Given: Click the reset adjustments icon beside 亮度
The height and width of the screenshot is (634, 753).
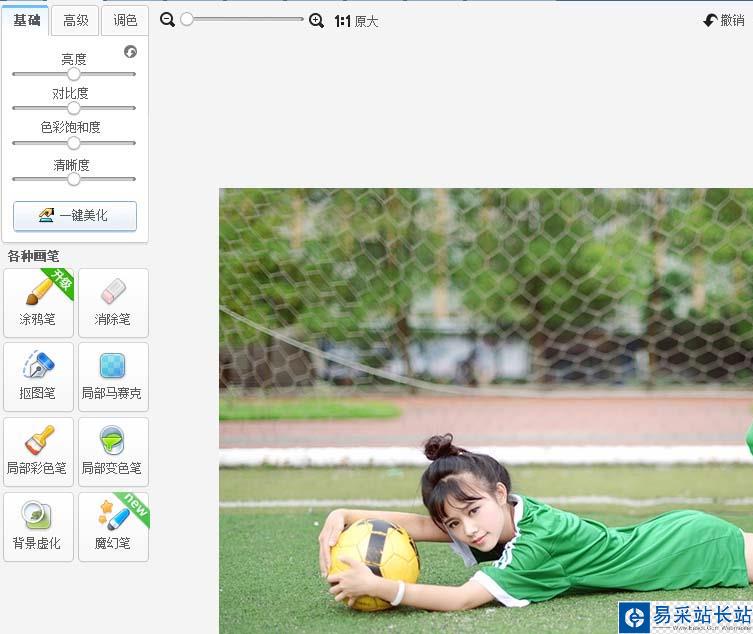Looking at the screenshot, I should tap(130, 51).
